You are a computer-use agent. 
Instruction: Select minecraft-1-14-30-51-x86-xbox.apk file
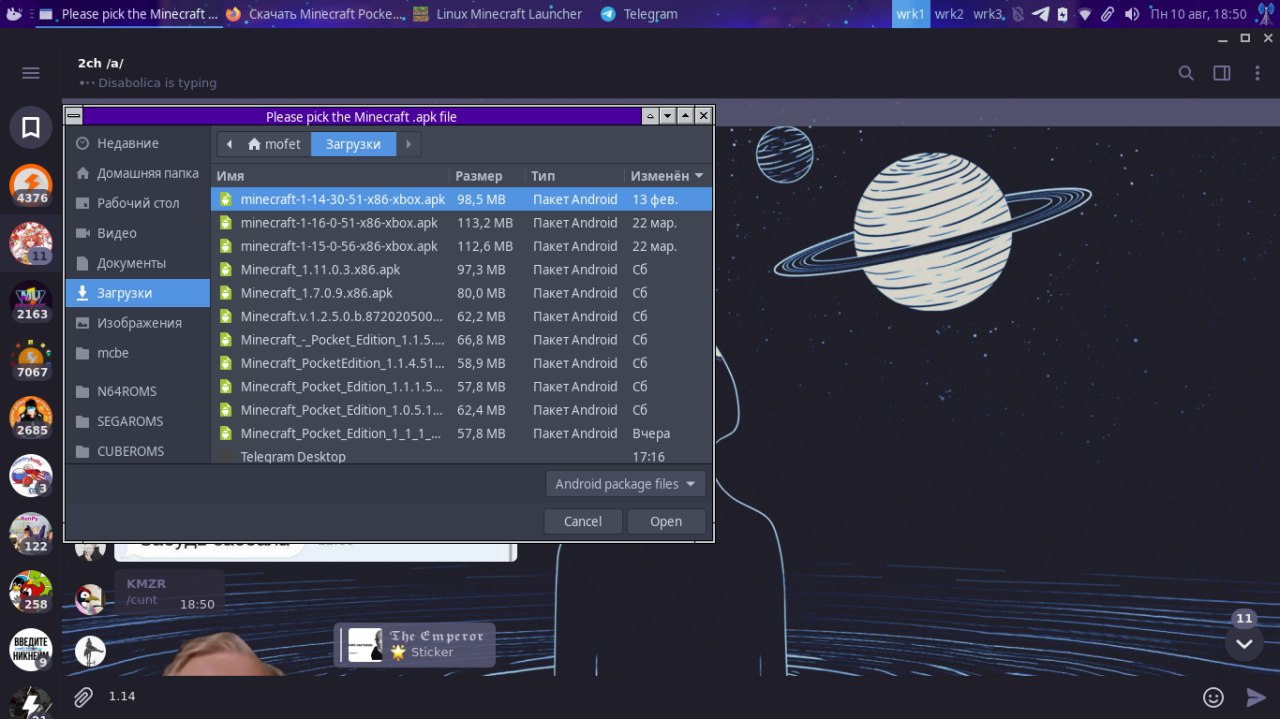(462, 199)
